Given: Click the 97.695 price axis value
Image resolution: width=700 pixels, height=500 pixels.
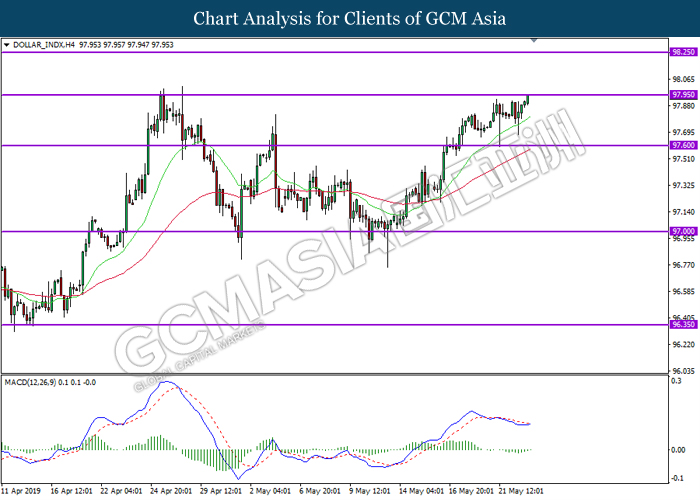Looking at the screenshot, I should [x=683, y=133].
